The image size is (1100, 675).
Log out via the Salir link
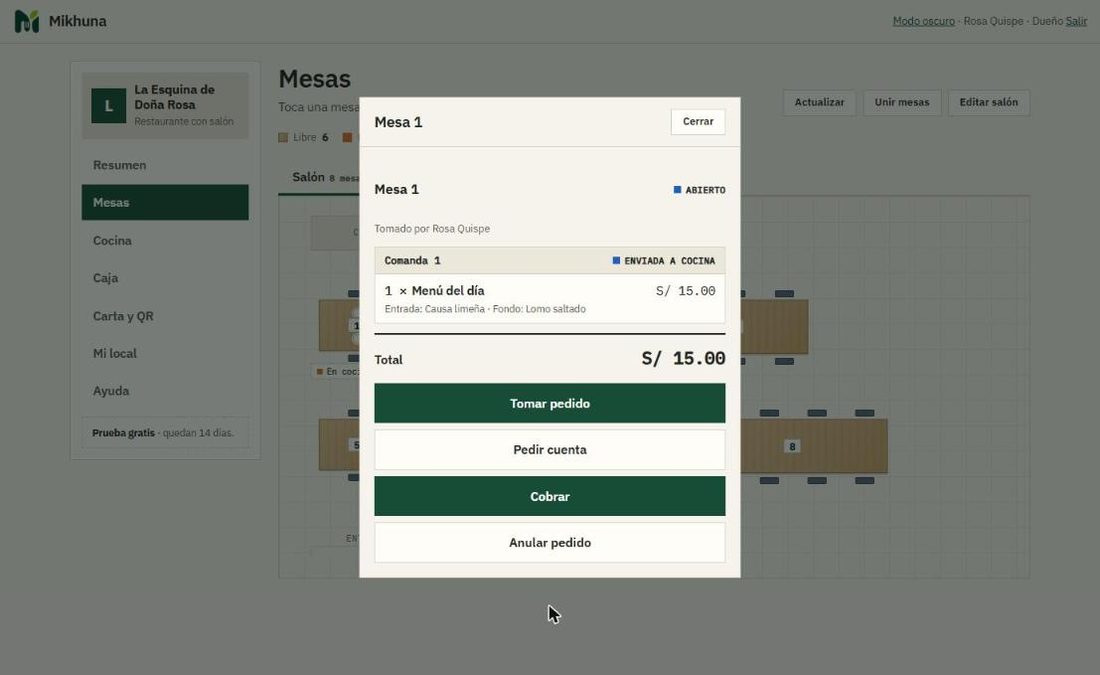tap(1076, 21)
